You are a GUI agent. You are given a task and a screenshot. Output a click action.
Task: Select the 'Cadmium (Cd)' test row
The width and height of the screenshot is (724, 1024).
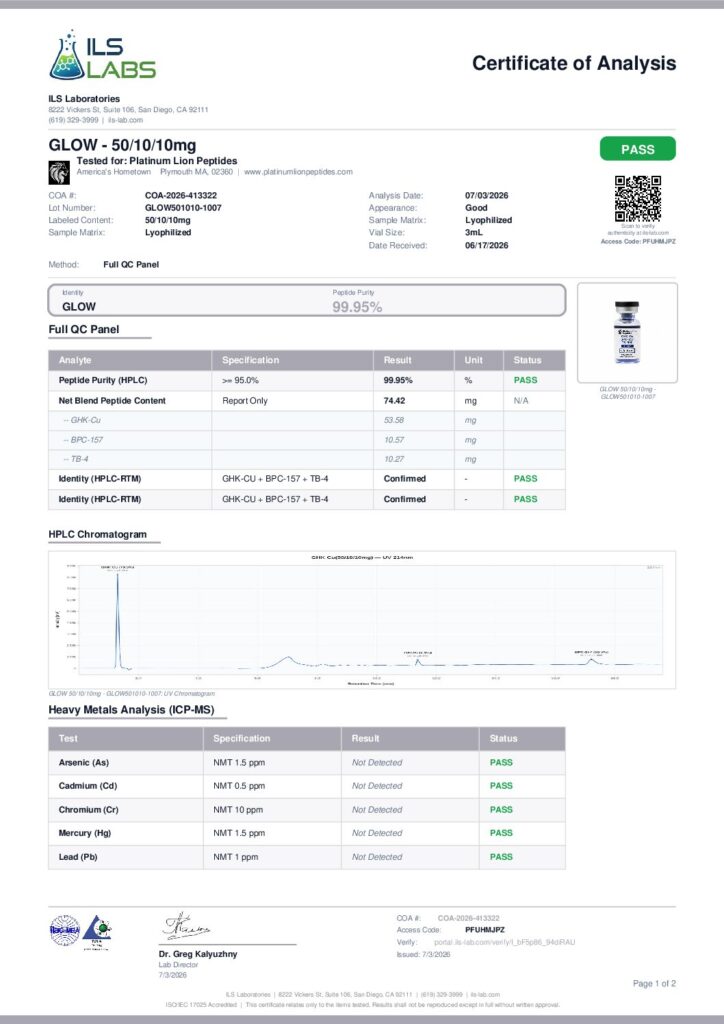[307, 786]
